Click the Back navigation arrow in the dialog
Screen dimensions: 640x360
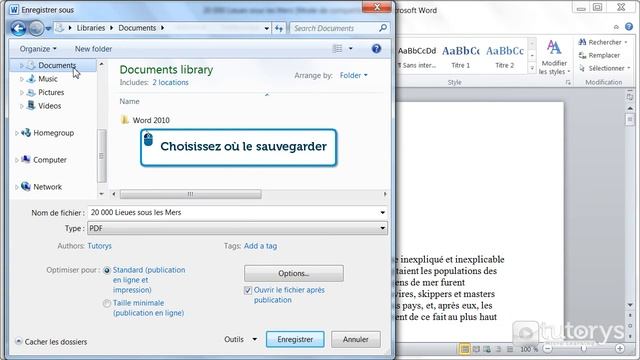(x=18, y=28)
